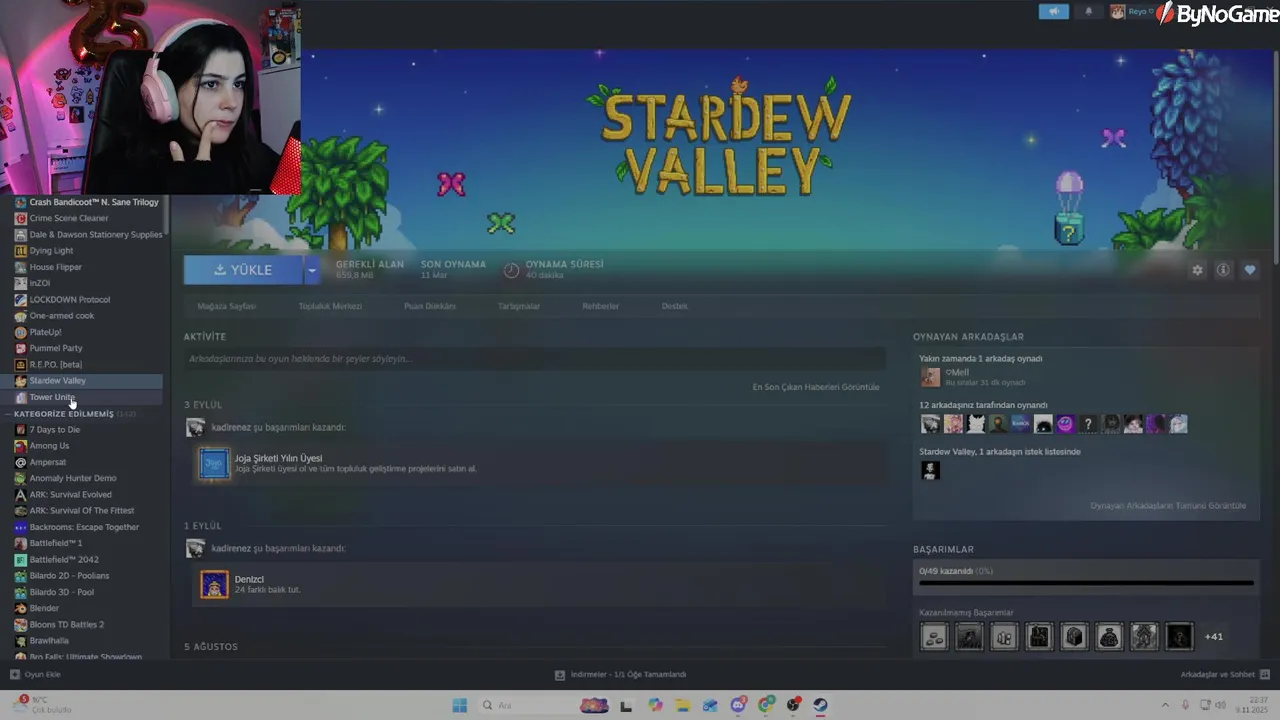Open the Puan Dükkânı tab

click(x=430, y=306)
